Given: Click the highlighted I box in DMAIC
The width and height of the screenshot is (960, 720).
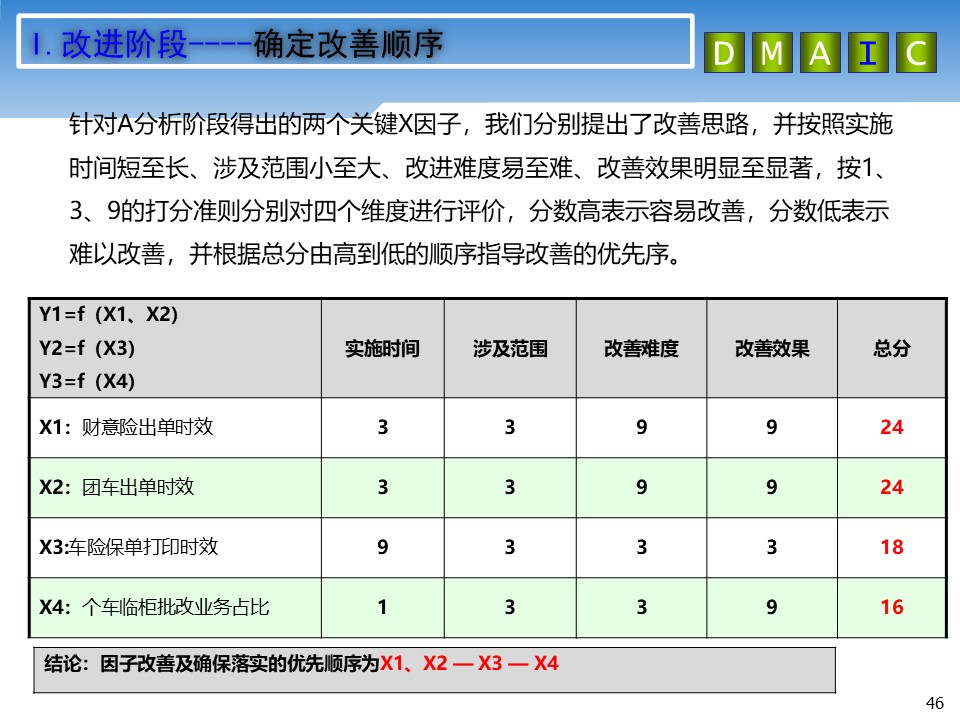Looking at the screenshot, I should point(868,53).
